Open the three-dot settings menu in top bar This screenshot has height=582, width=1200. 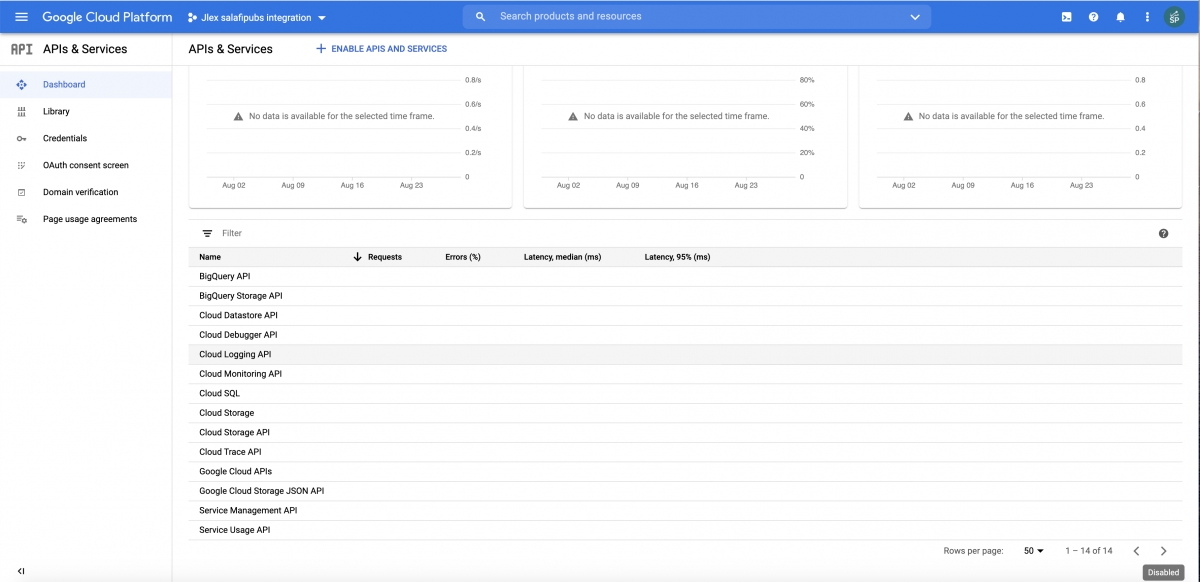(1147, 17)
